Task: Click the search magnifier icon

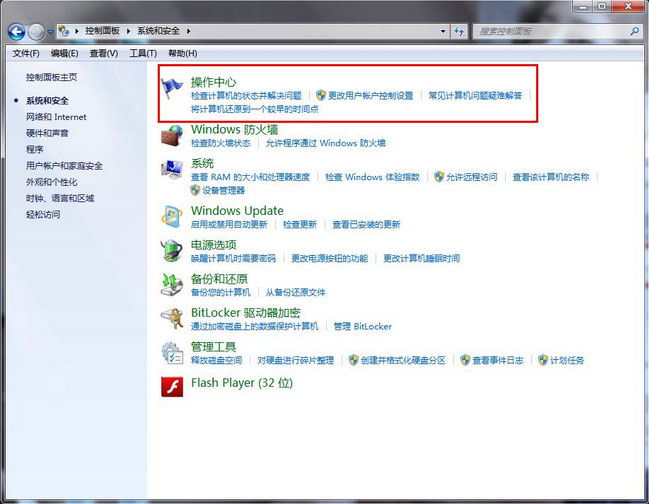Action: pos(635,31)
